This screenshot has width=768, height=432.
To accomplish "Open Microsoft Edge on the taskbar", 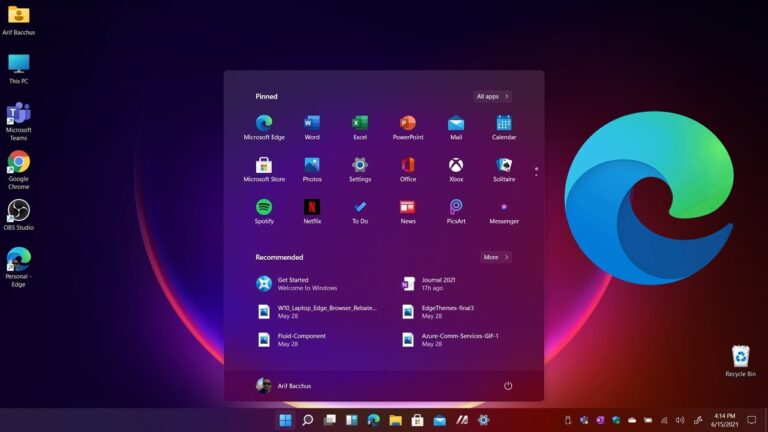I will tap(374, 420).
